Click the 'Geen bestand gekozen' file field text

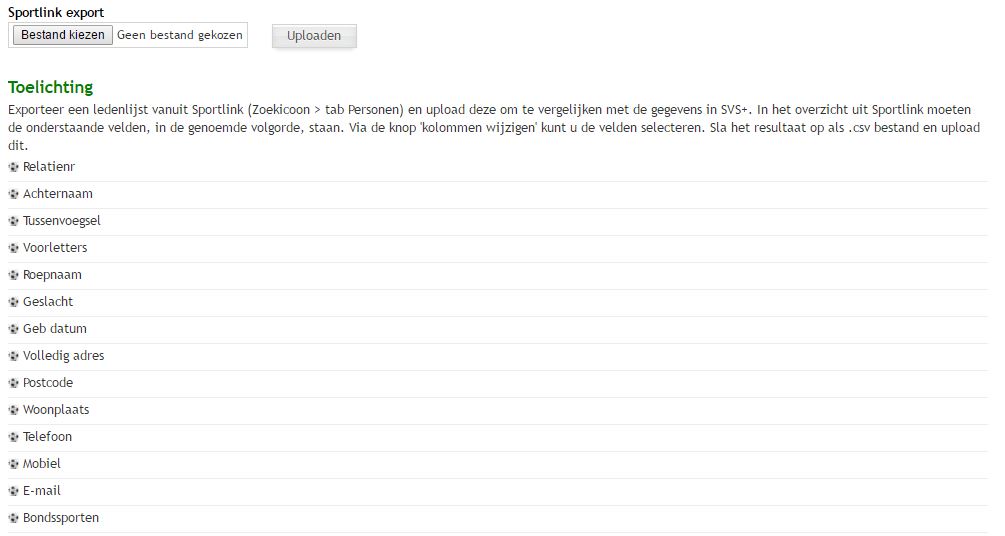[x=180, y=35]
